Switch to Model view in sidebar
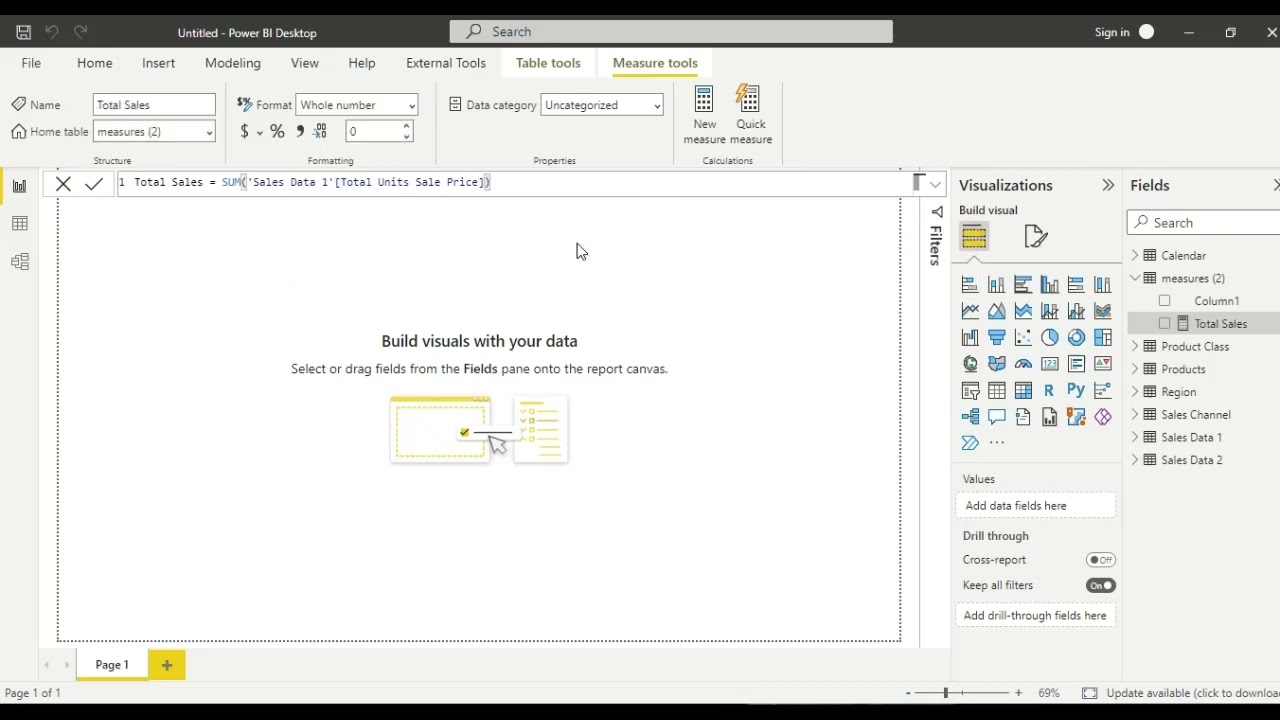Image resolution: width=1280 pixels, height=720 pixels. 19,262
